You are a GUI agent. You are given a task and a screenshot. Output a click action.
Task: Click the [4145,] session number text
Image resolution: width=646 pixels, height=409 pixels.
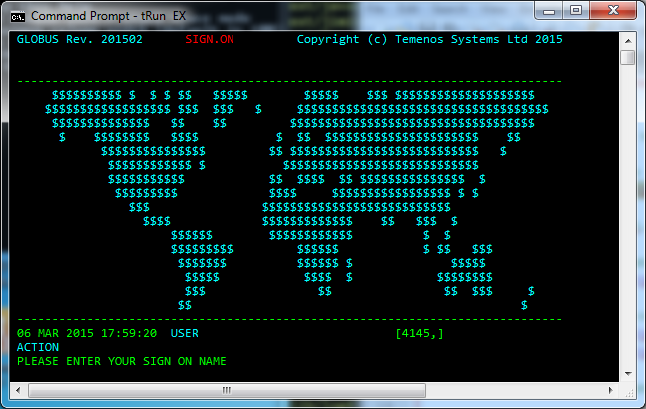420,333
